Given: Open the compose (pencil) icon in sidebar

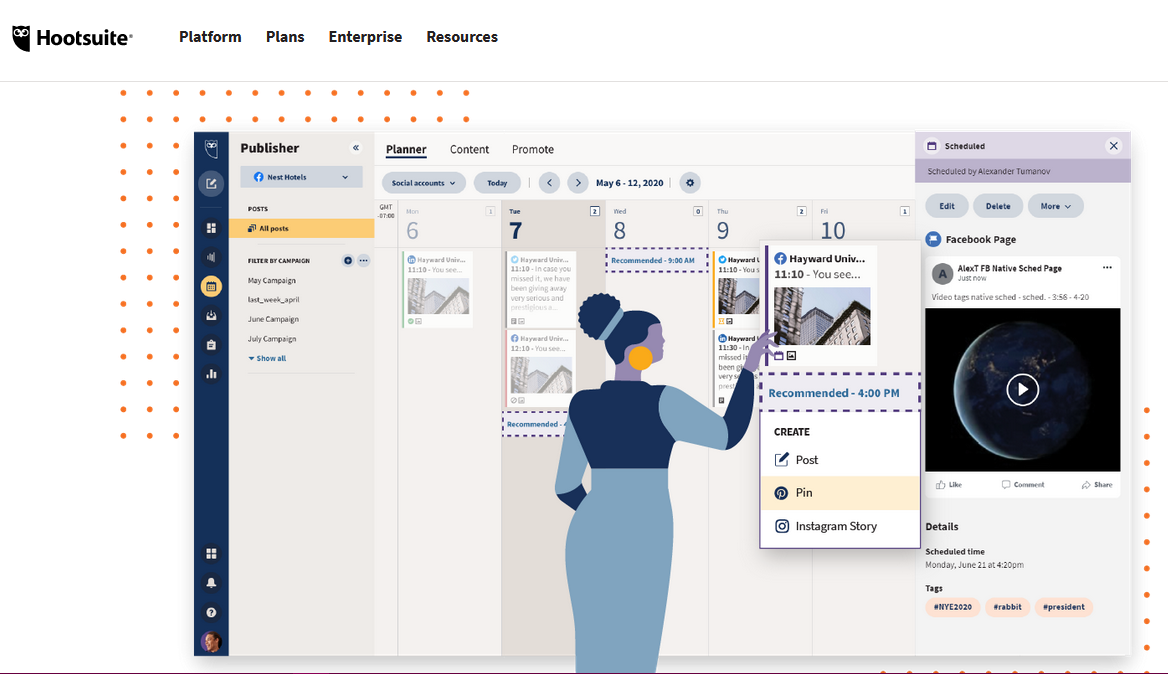Looking at the screenshot, I should click(x=212, y=183).
